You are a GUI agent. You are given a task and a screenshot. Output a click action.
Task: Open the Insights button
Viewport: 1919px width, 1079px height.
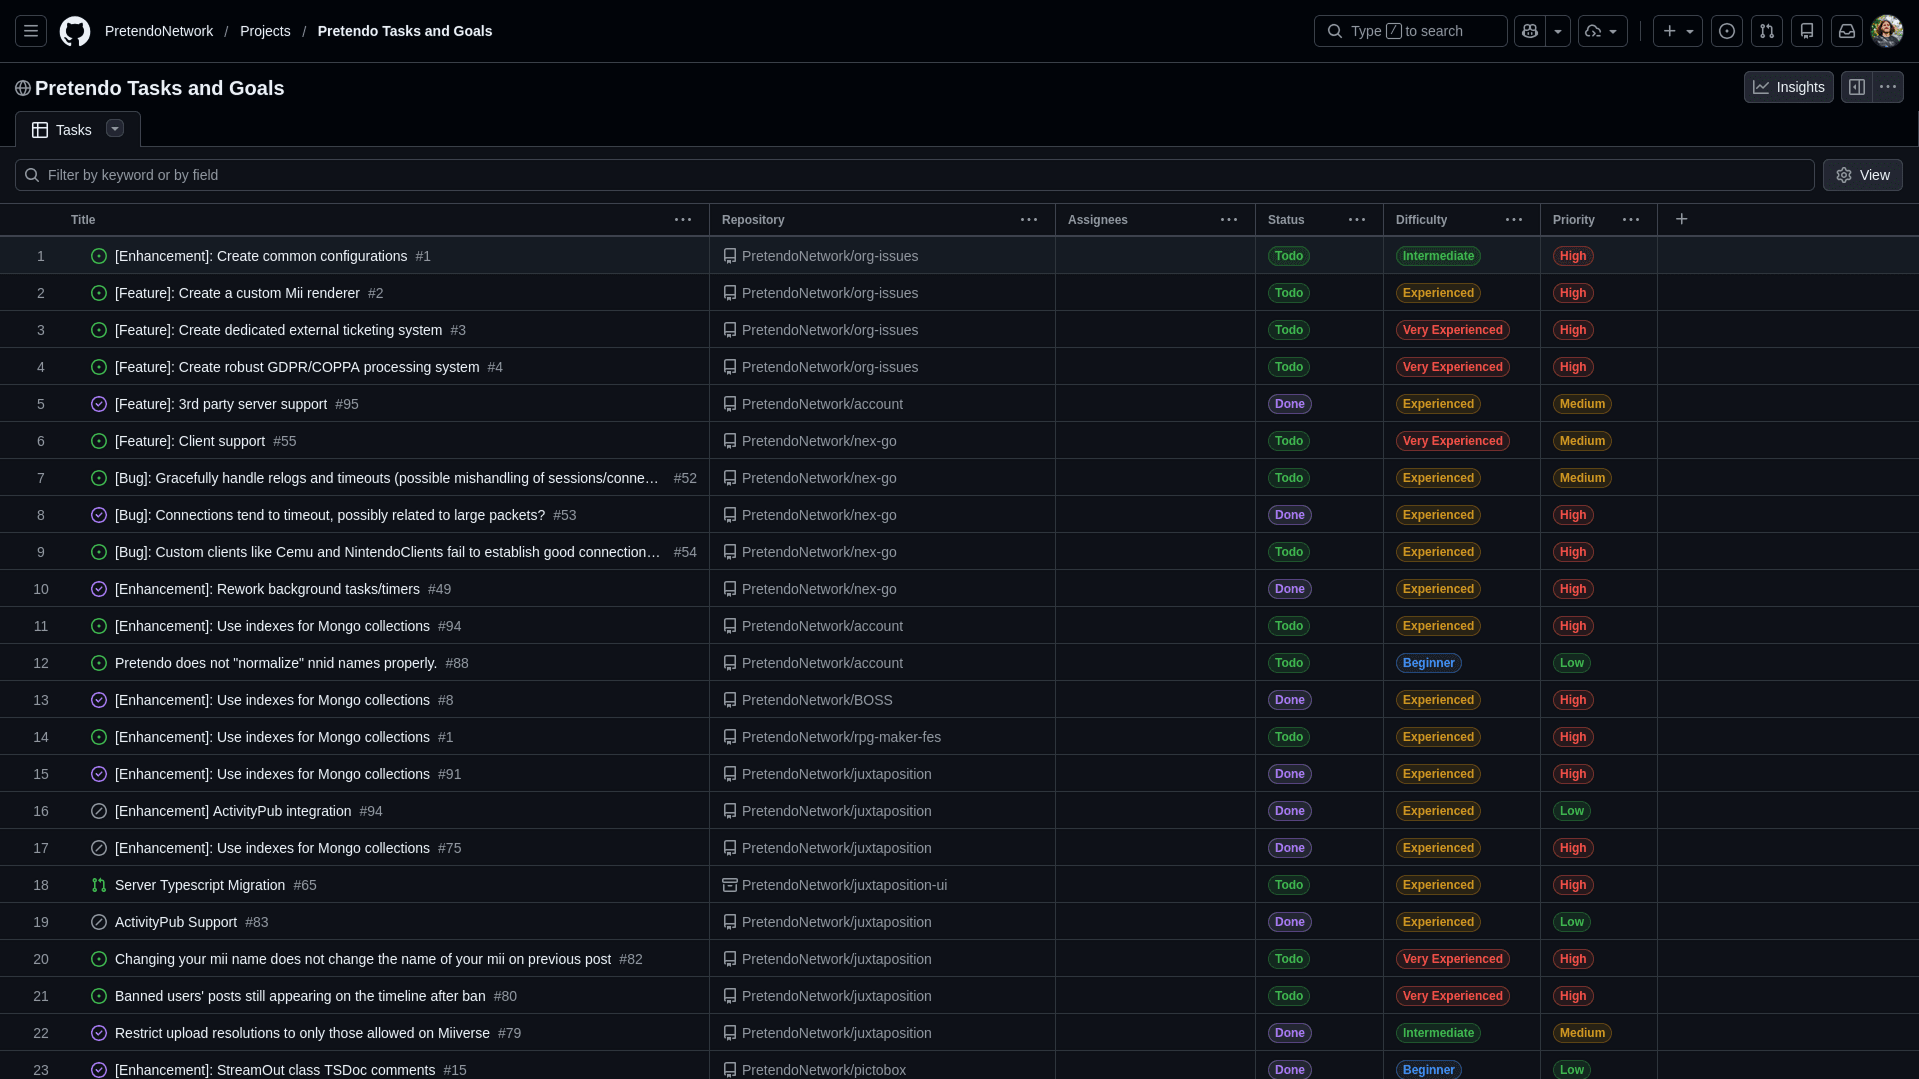tap(1789, 87)
